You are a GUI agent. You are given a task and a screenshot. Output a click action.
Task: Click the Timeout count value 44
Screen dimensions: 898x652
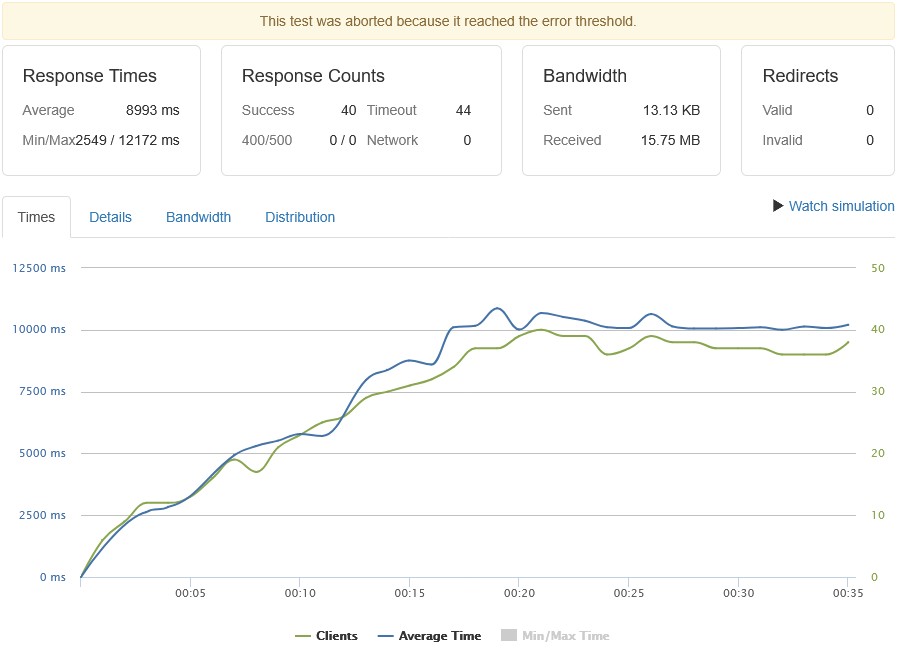(x=463, y=110)
